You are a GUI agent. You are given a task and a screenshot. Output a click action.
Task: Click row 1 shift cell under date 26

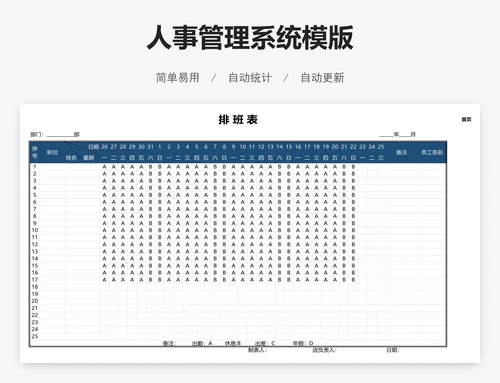point(104,167)
